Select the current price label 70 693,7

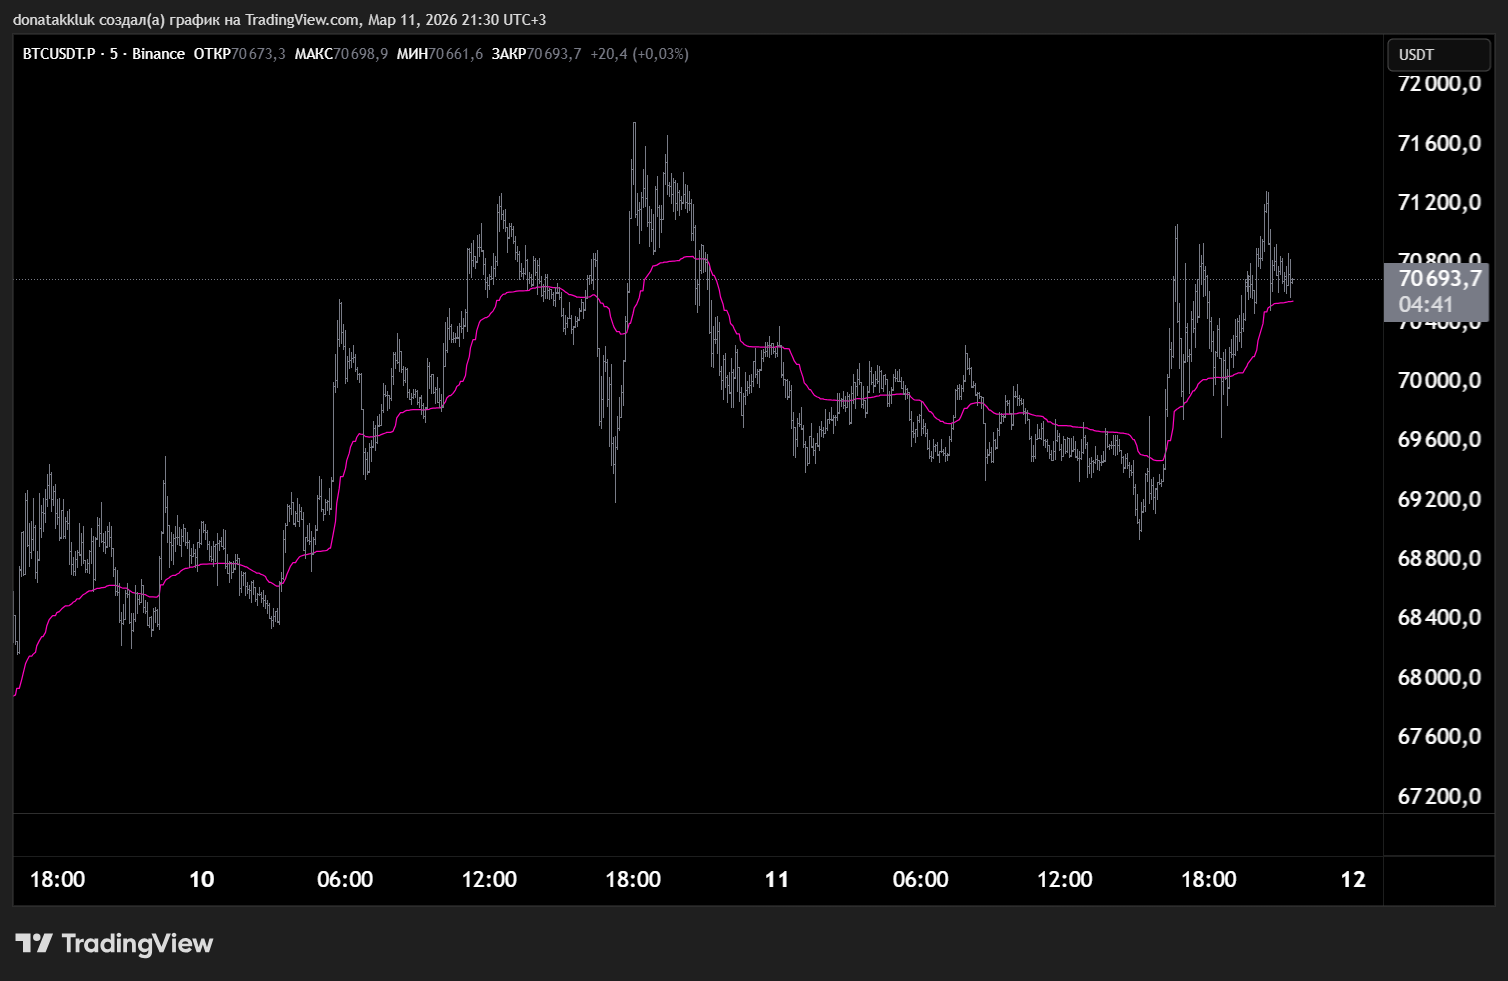(1438, 279)
